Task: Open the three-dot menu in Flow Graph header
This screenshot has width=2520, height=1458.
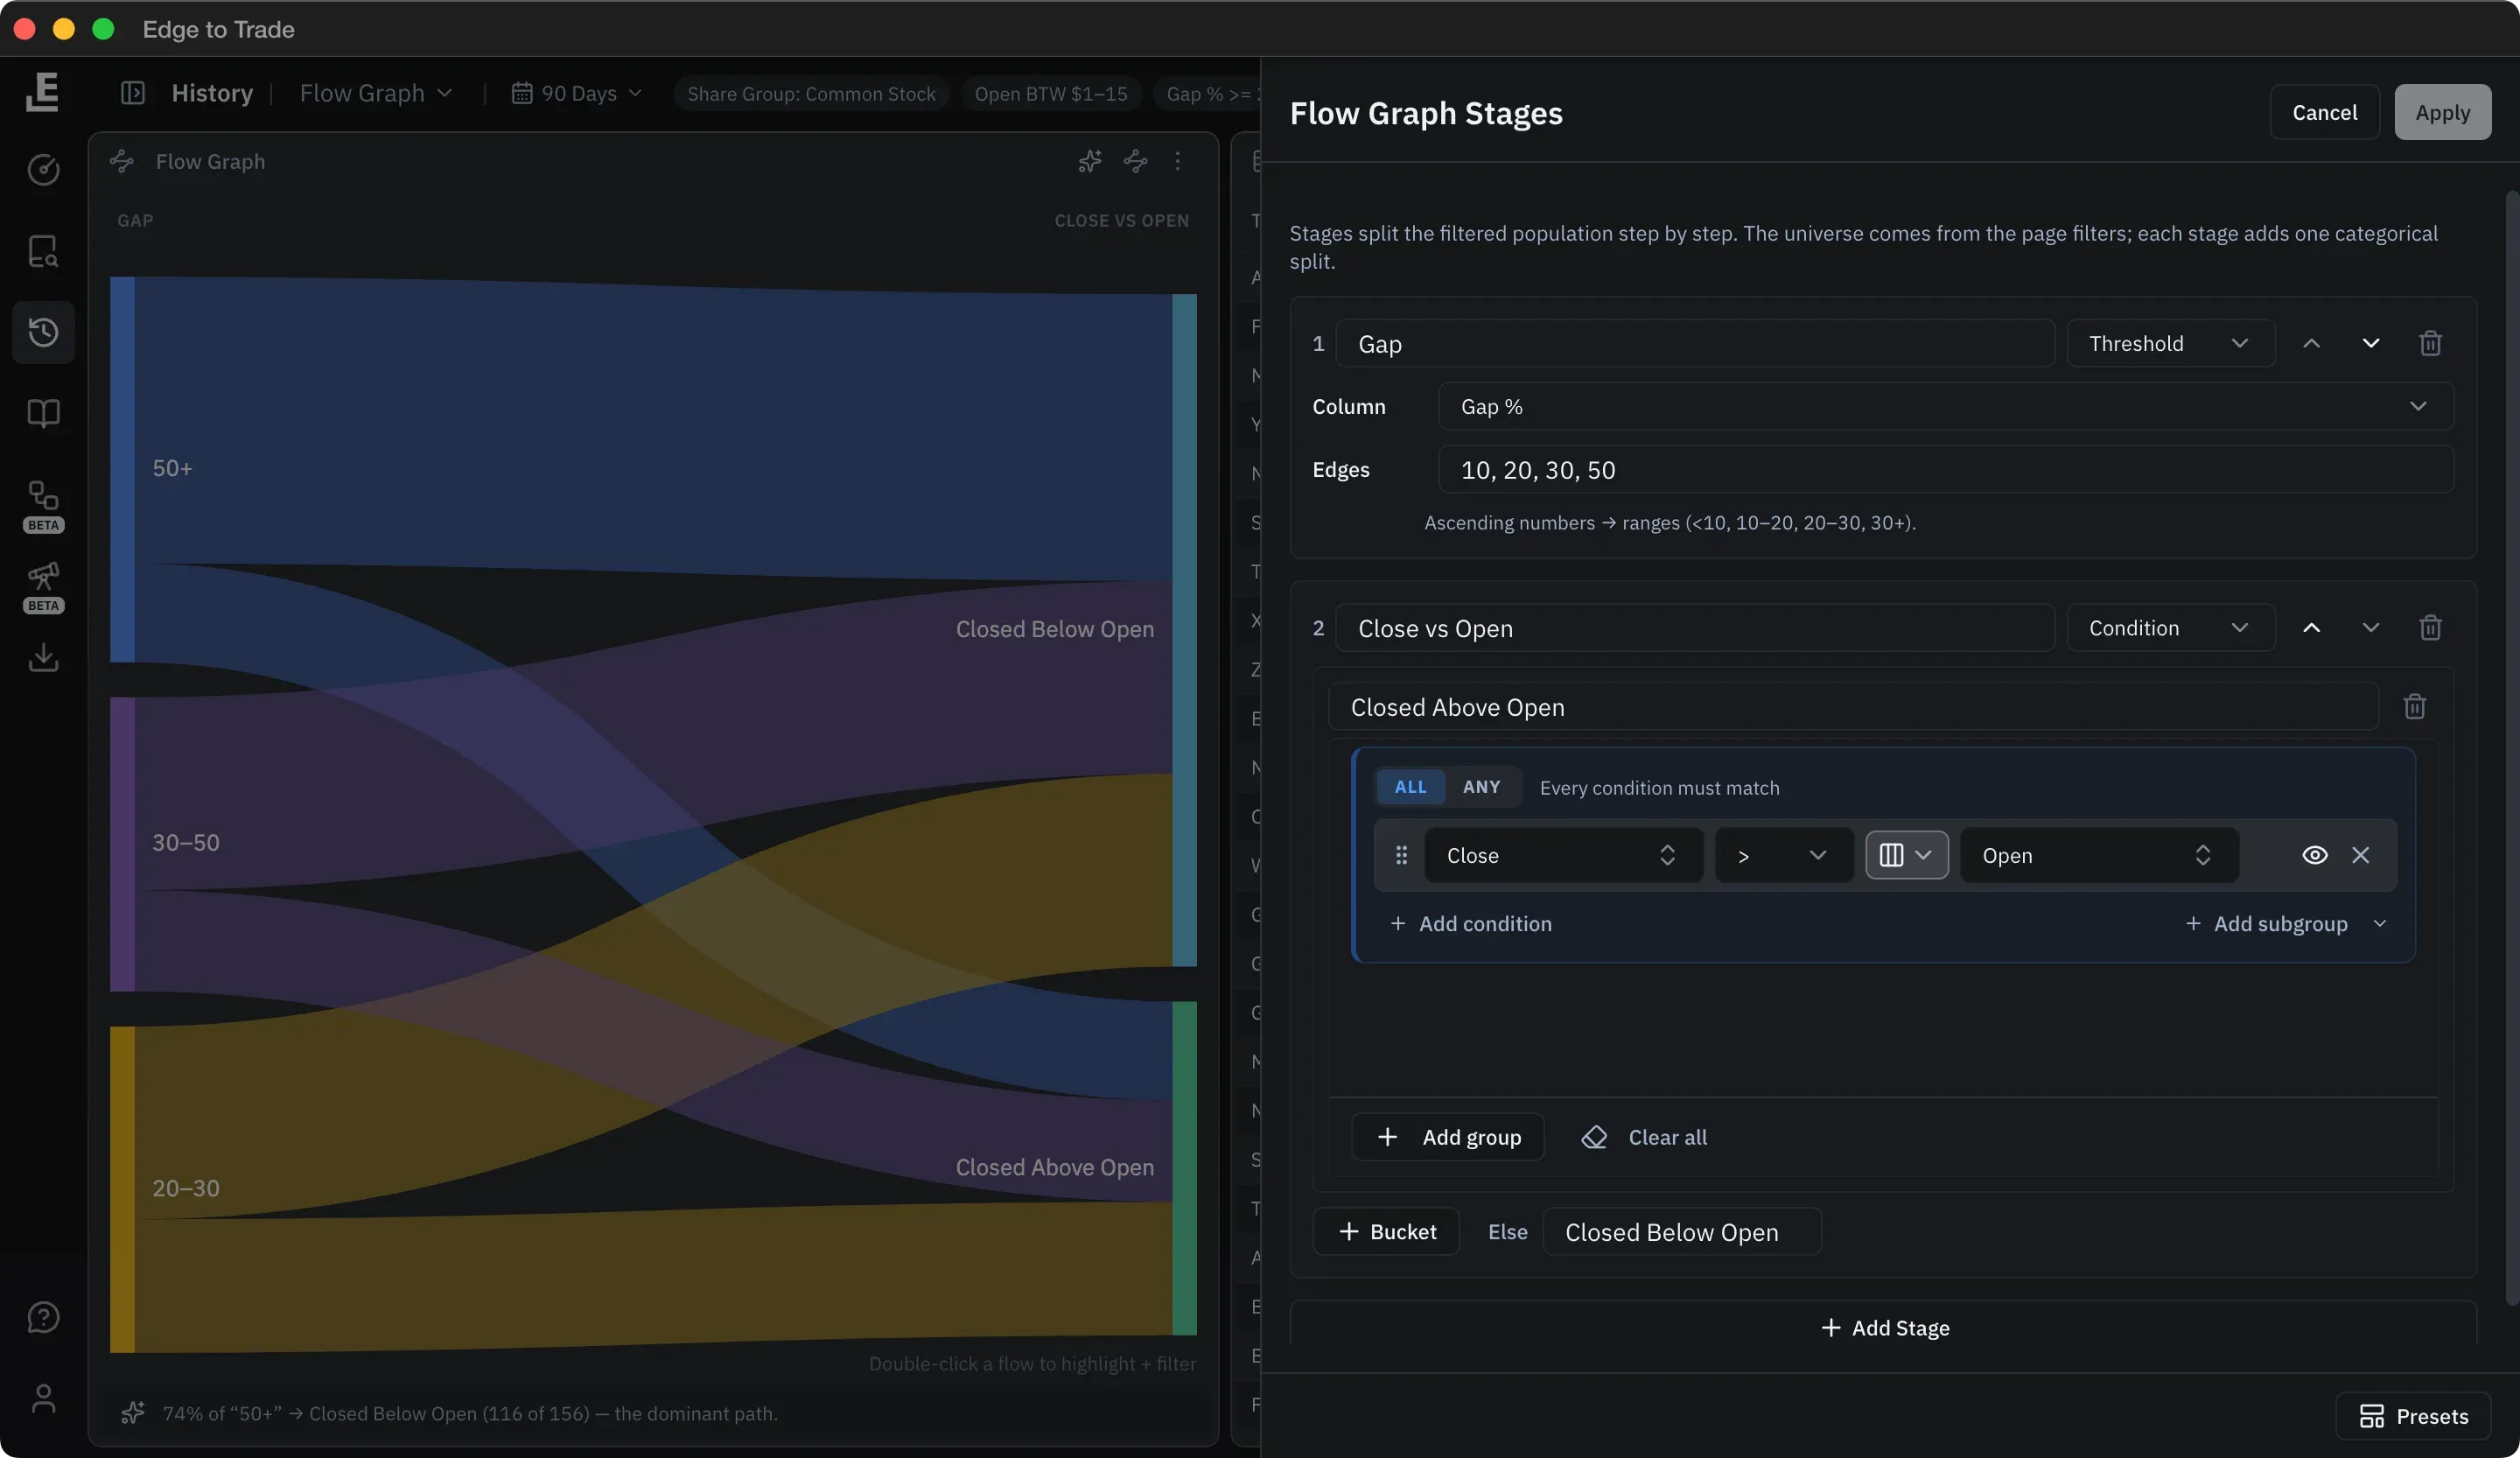Action: pyautogui.click(x=1178, y=161)
